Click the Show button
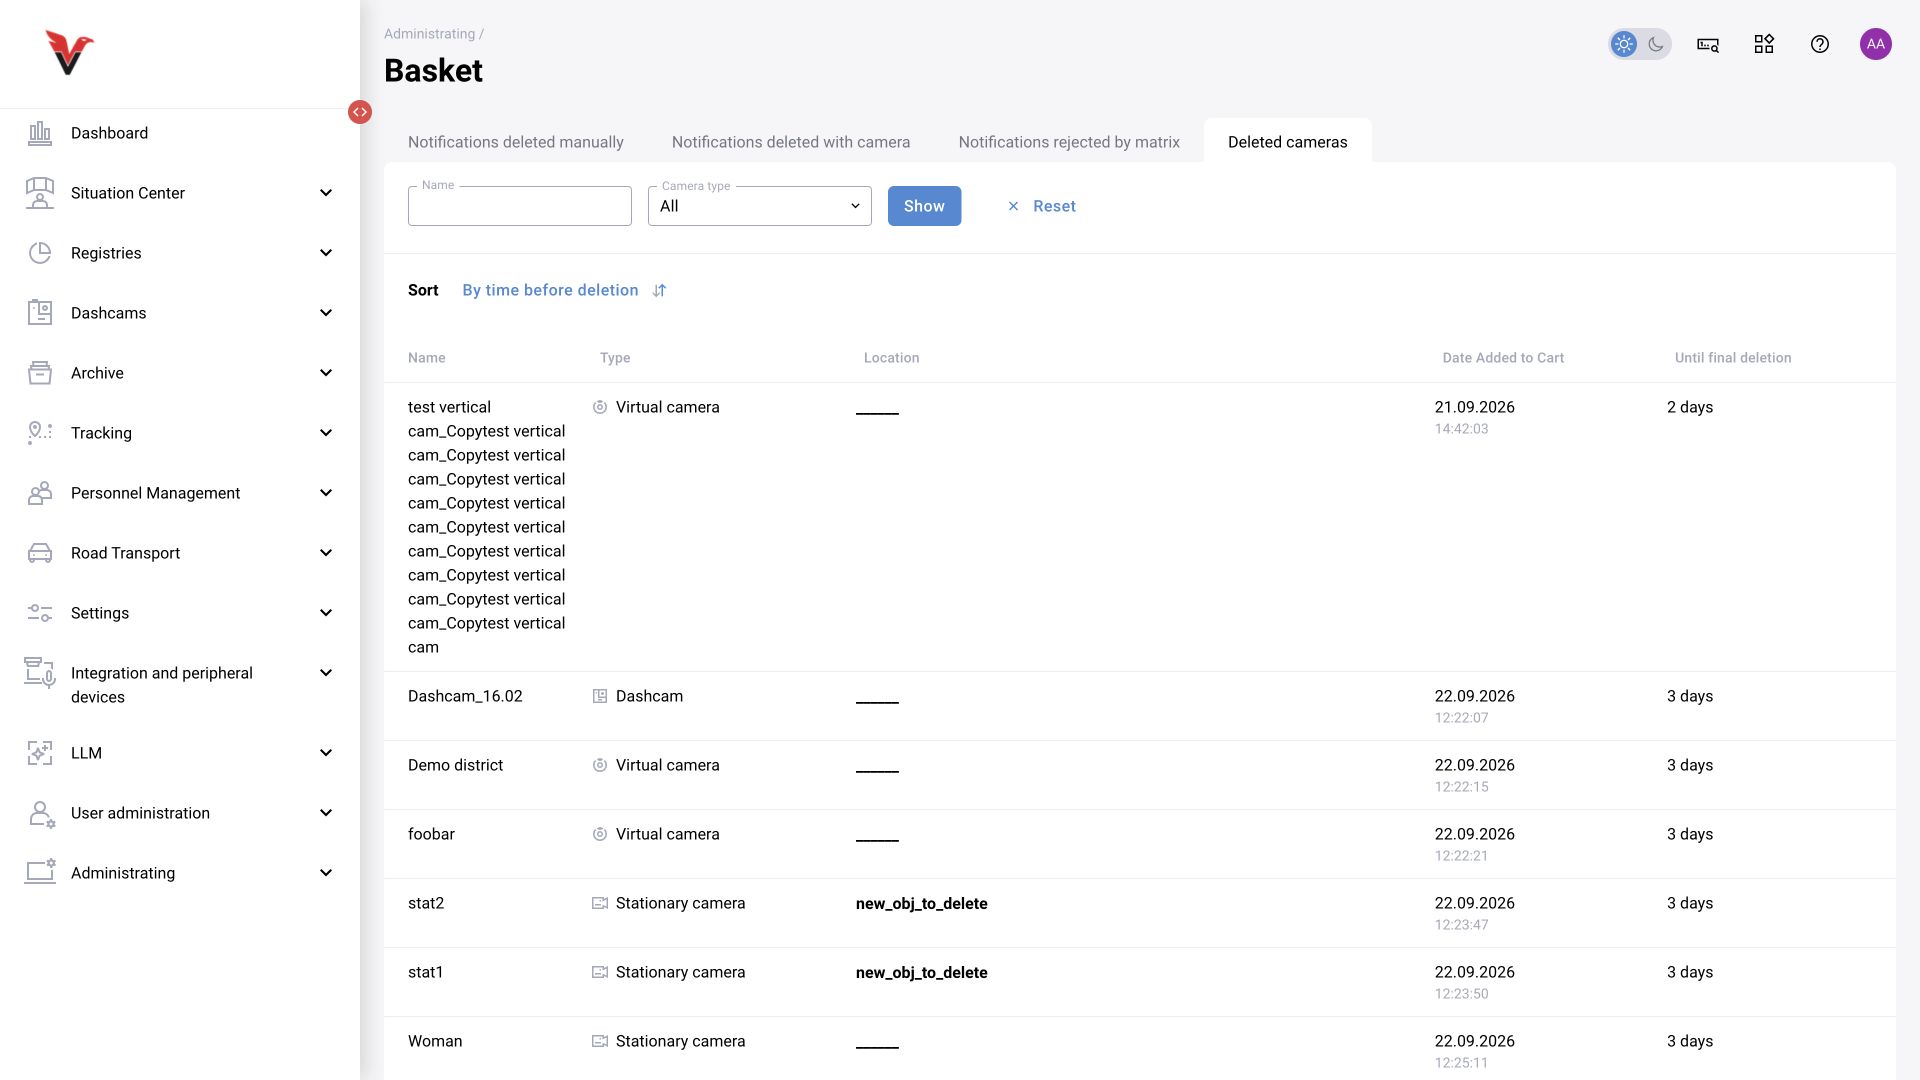The image size is (1920, 1080). tap(924, 206)
